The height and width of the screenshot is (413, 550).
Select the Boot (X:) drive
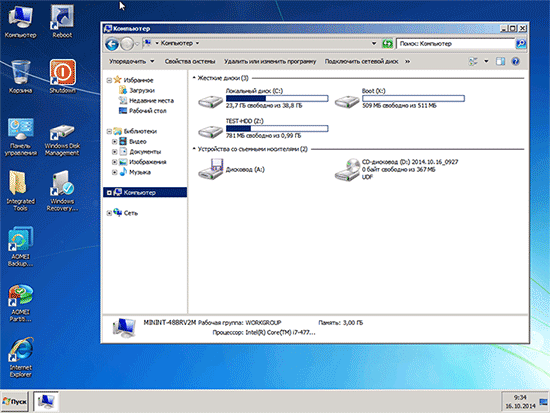click(399, 98)
